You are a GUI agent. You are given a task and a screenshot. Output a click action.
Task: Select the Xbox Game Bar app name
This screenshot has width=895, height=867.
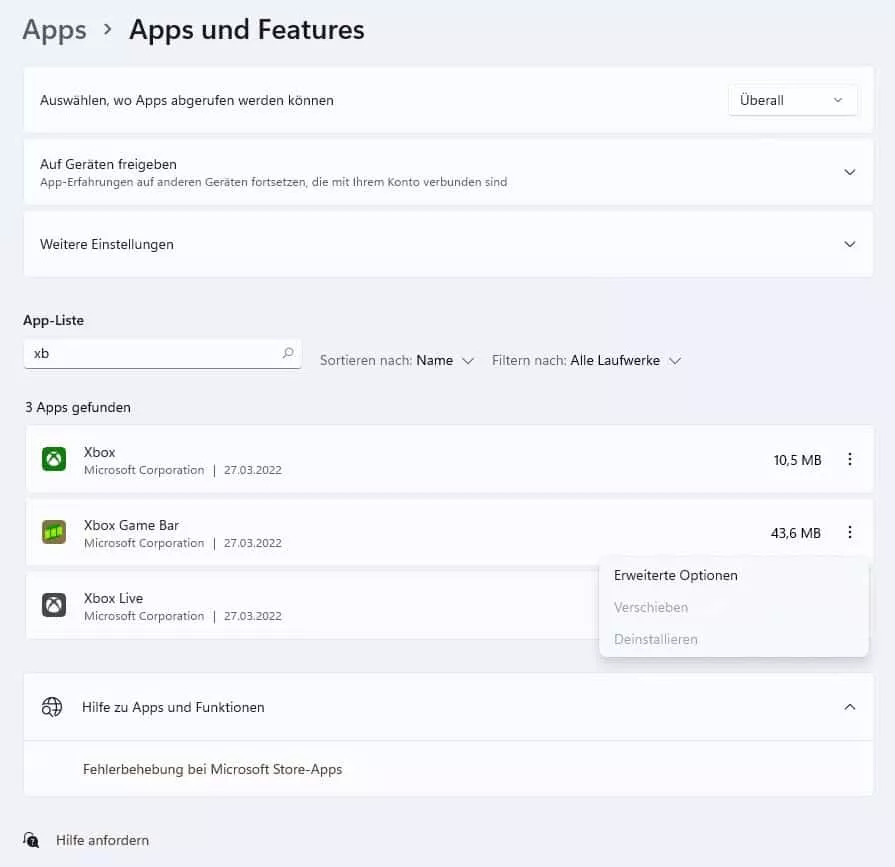[x=131, y=525]
